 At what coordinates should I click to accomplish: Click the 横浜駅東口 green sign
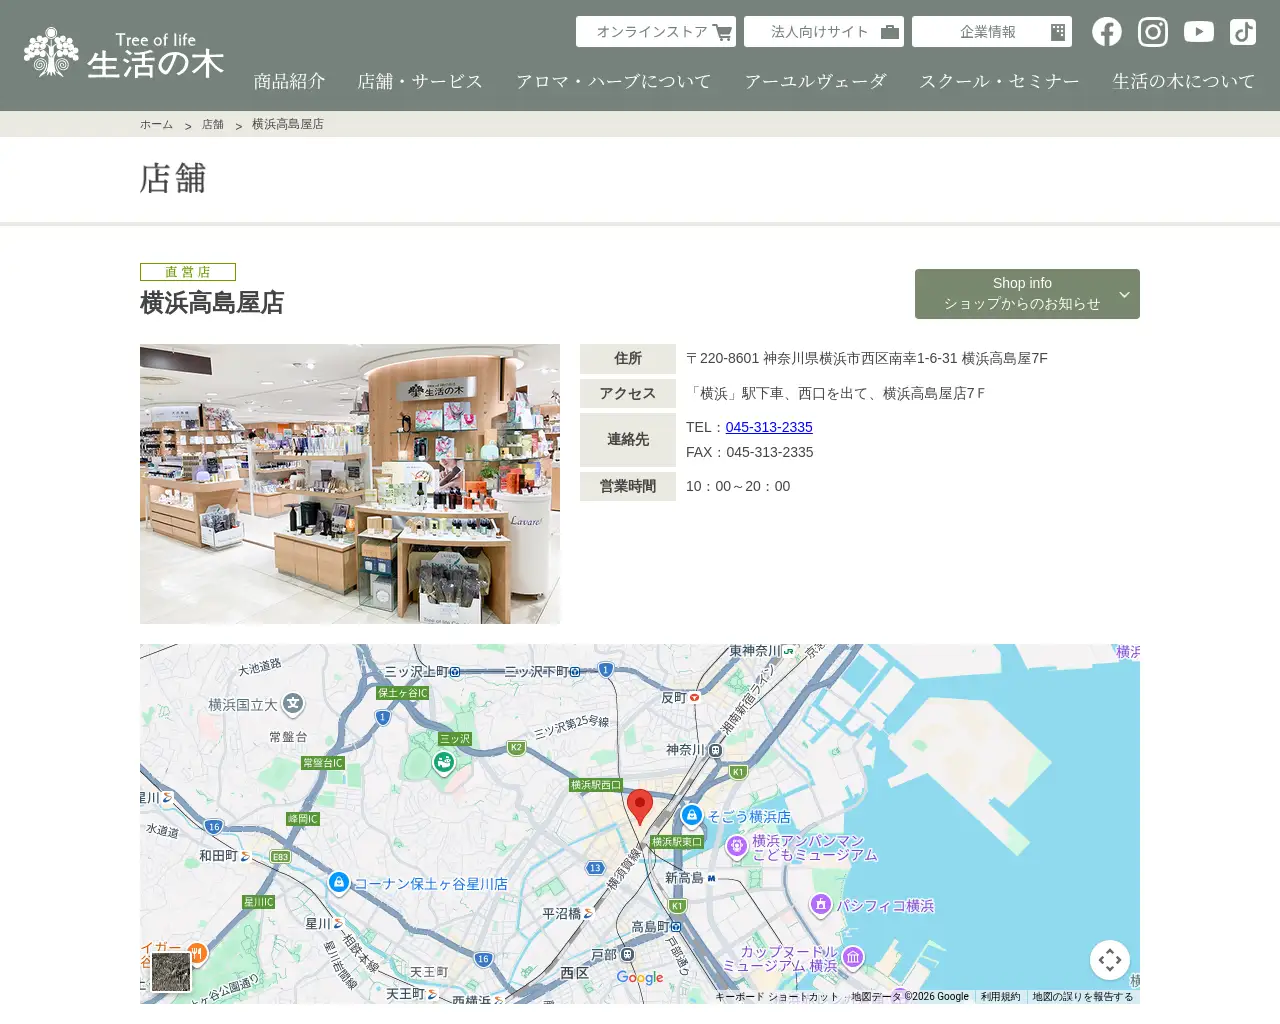pos(677,842)
